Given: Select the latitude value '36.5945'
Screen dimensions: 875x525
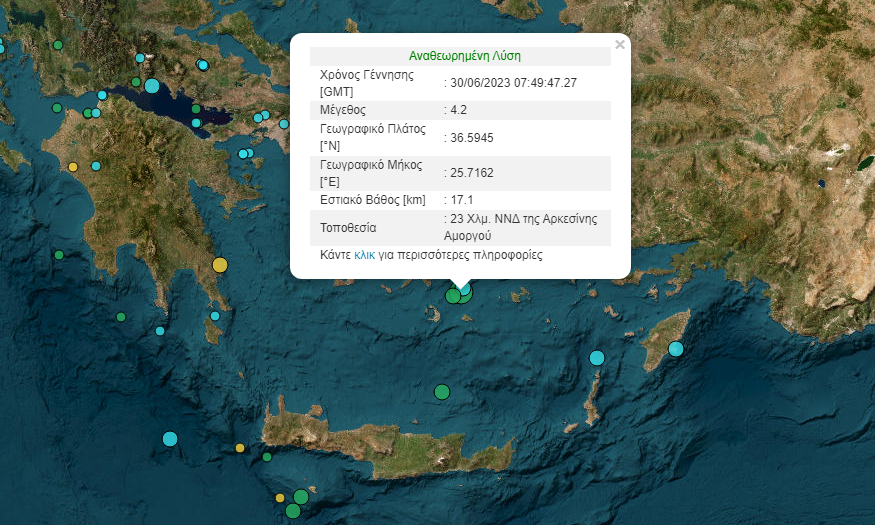Looking at the screenshot, I should point(472,138).
